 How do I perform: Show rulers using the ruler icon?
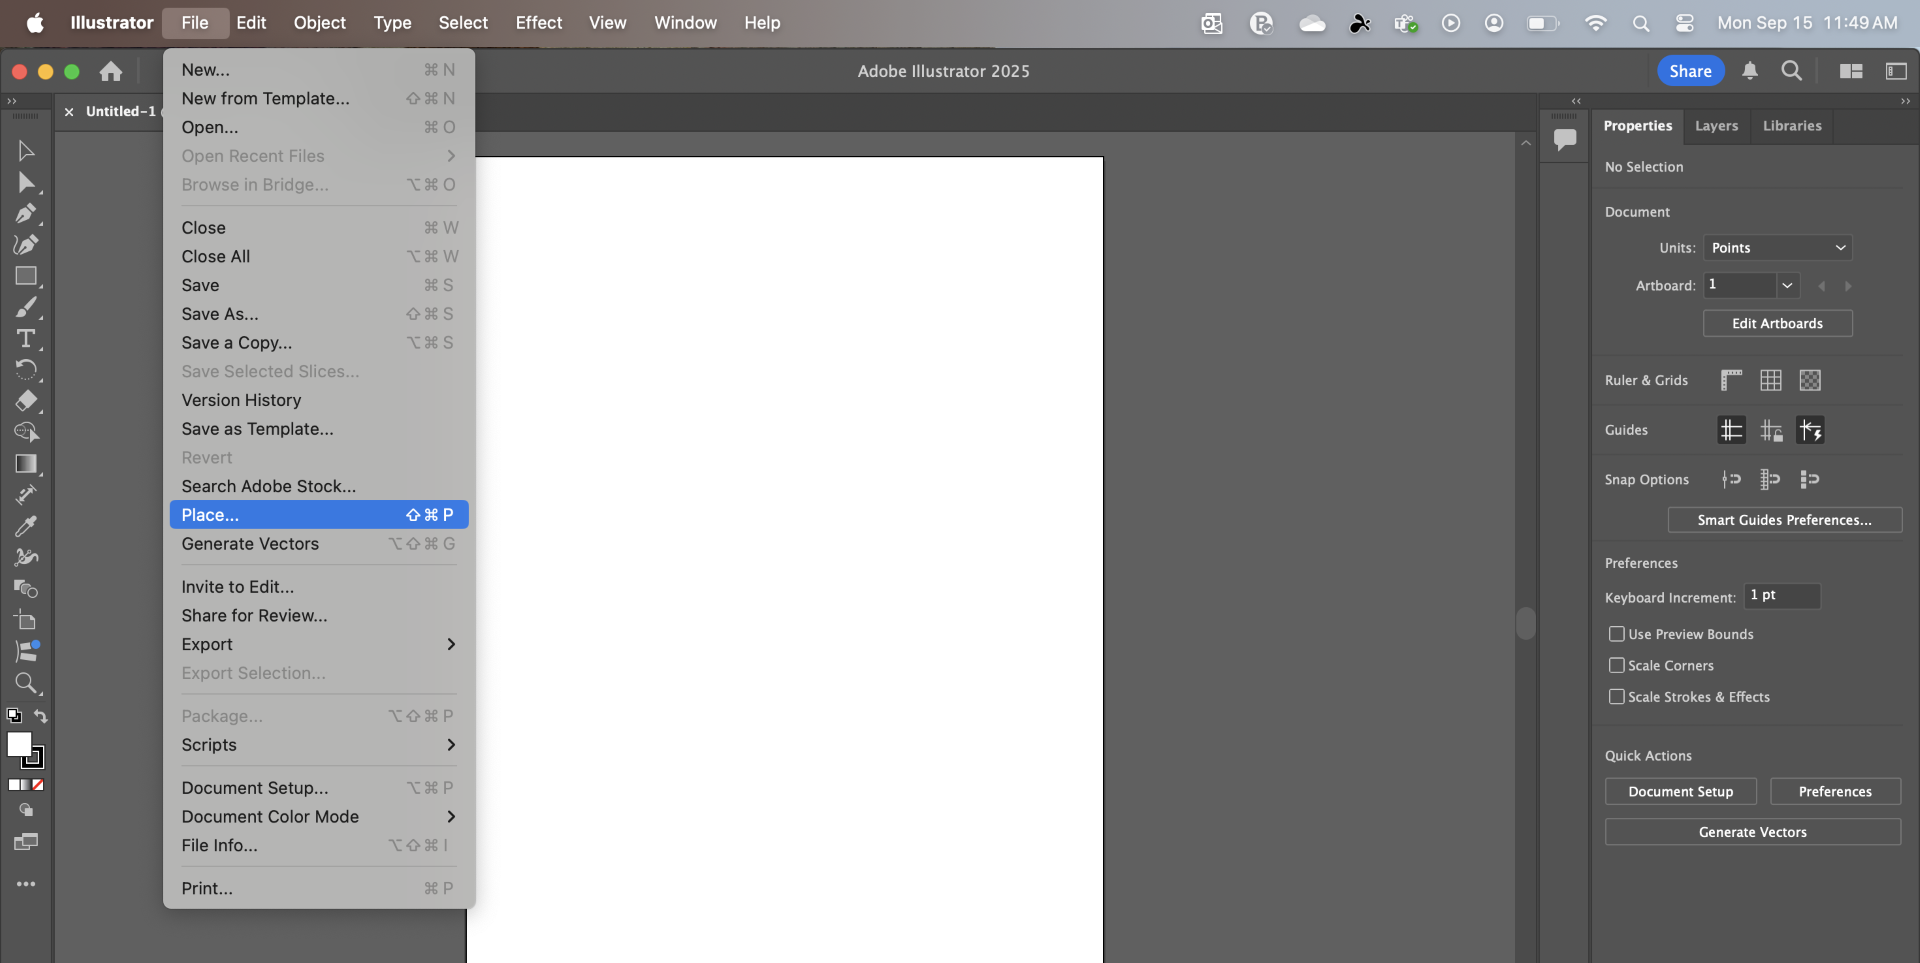click(1731, 380)
